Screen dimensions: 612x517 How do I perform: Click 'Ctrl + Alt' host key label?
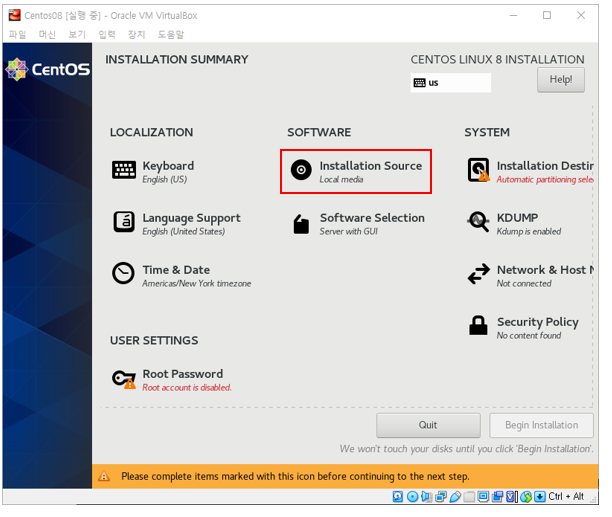(566, 496)
